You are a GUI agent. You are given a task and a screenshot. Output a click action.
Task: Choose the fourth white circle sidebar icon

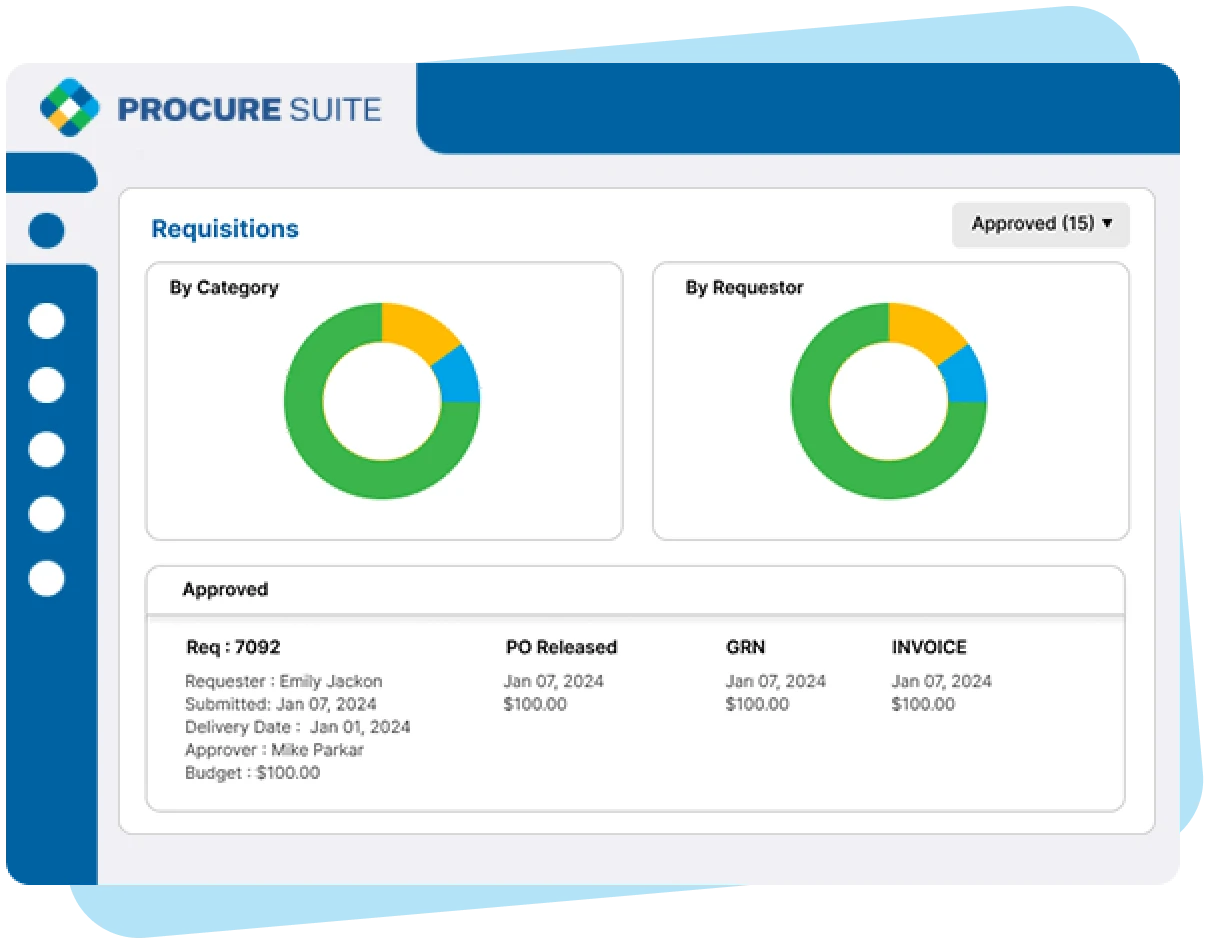pyautogui.click(x=46, y=514)
